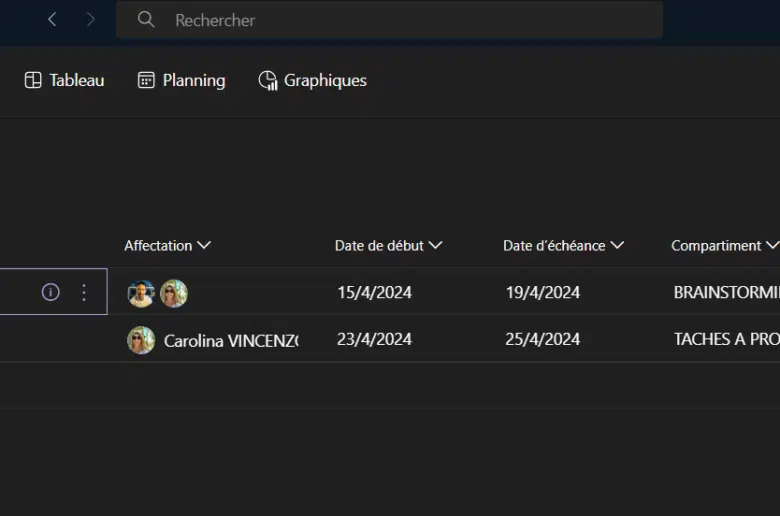Click the second assignee avatar in the top row
Screen dimensions: 780x516
click(x=174, y=293)
